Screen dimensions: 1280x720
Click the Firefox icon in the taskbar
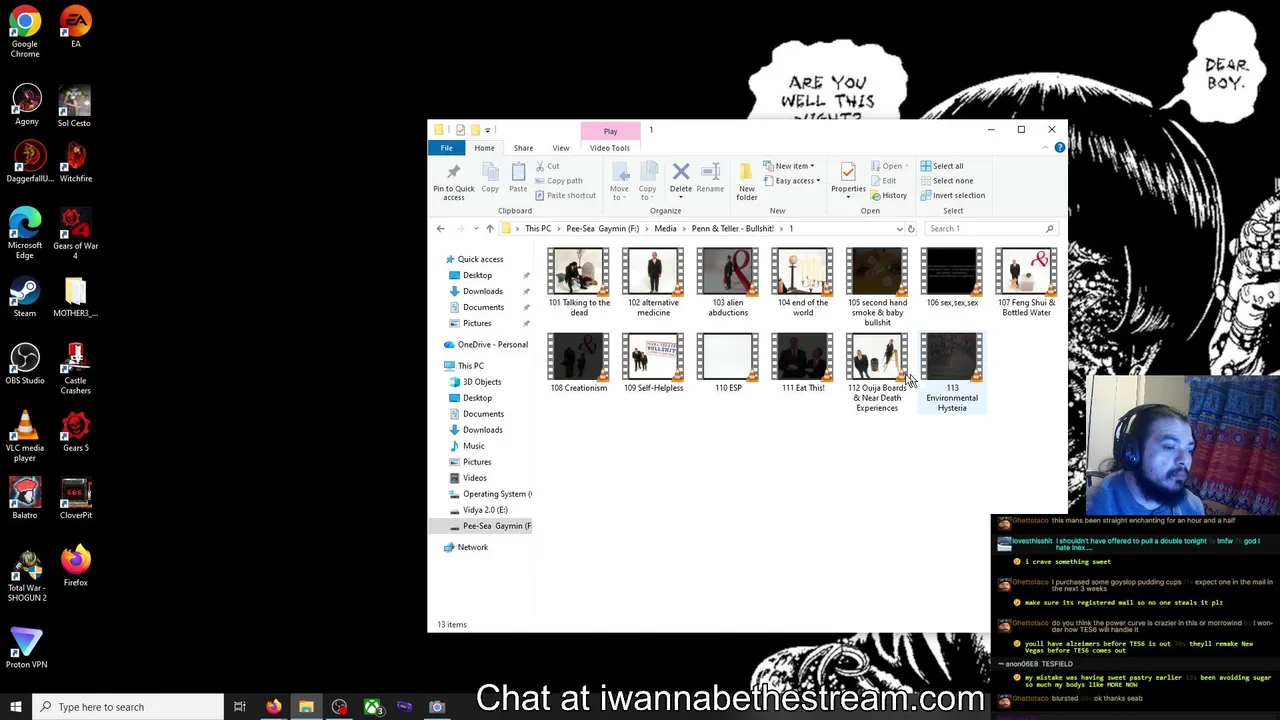pos(273,707)
